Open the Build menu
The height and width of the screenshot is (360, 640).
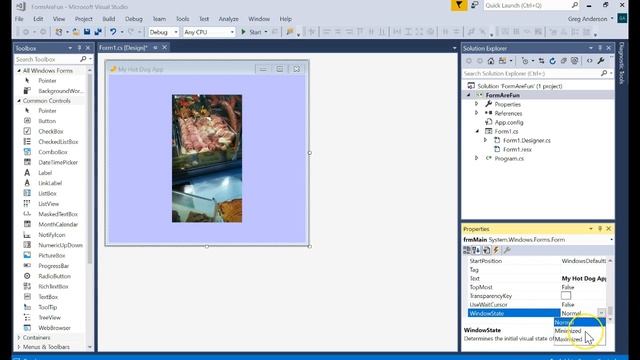109,19
